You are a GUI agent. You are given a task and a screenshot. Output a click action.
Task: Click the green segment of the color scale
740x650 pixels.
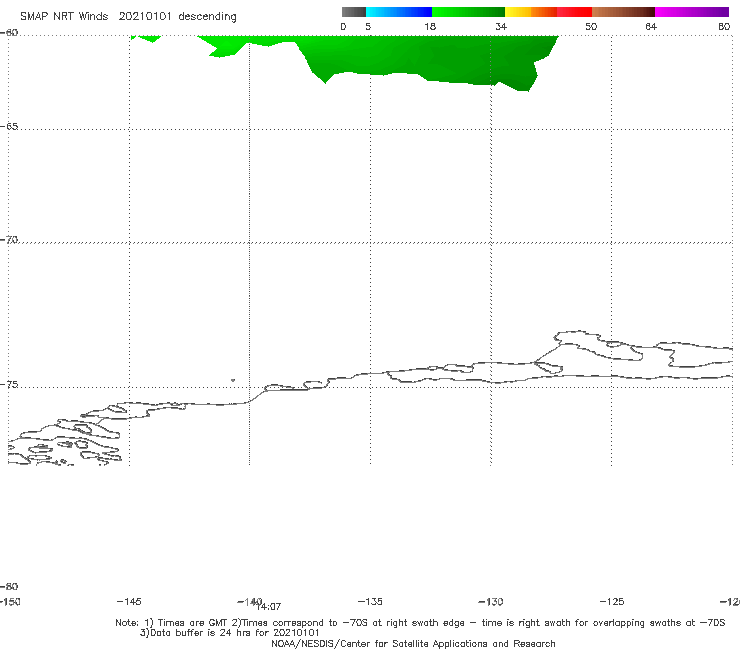468,12
